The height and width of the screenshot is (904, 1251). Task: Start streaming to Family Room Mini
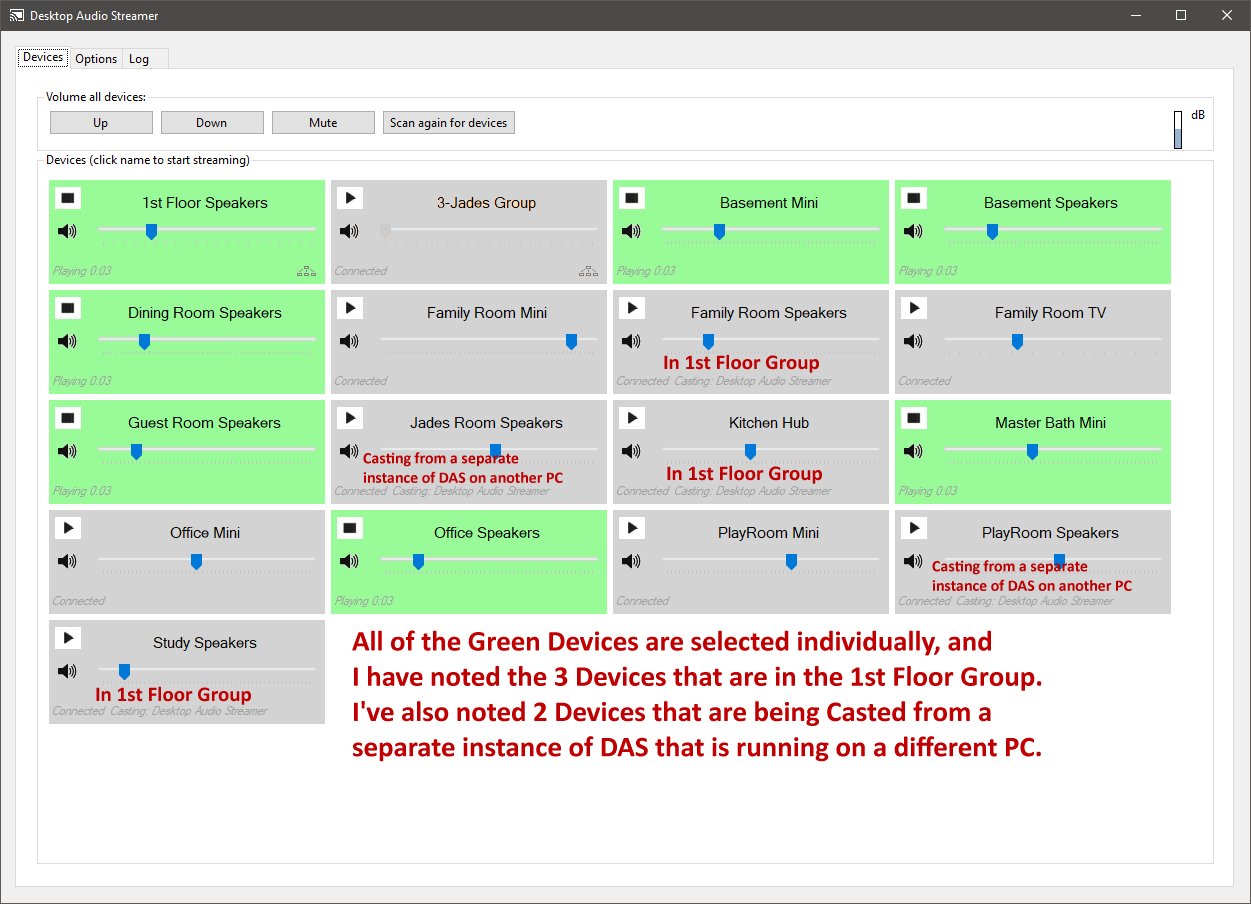[350, 308]
